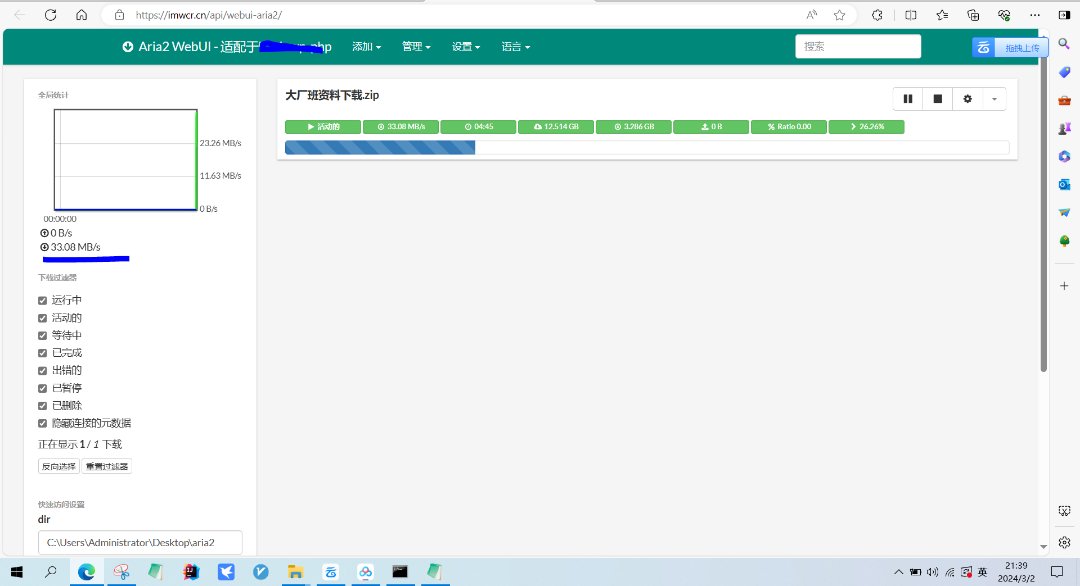Open the 语言 language menu

[515, 47]
